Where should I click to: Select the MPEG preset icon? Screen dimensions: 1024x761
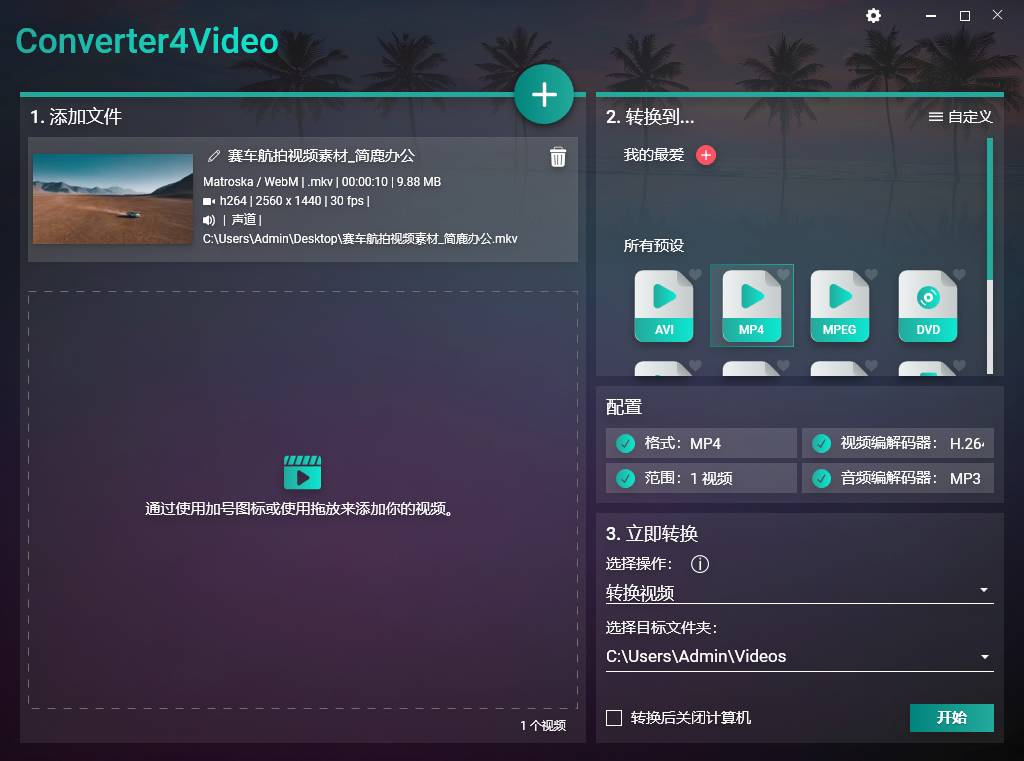839,305
